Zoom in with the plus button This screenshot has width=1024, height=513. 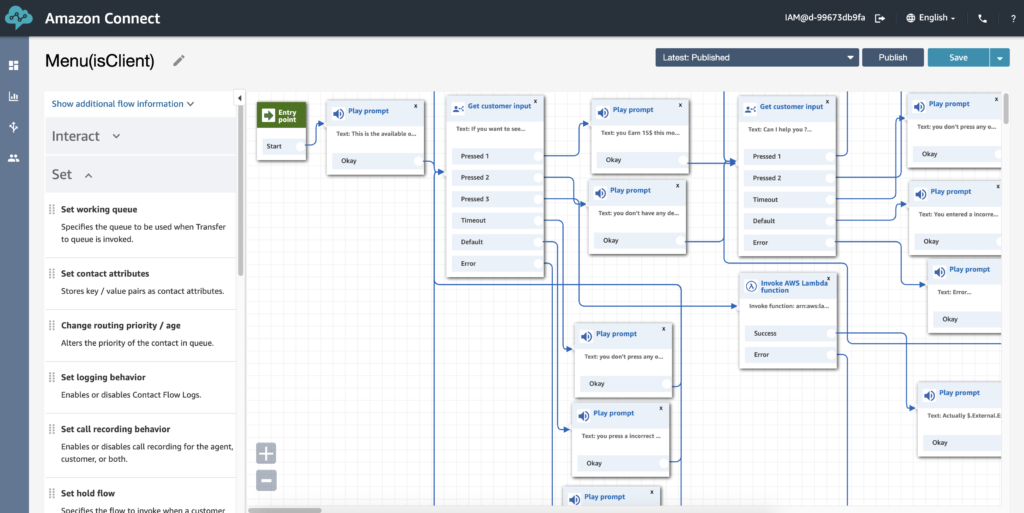266,453
